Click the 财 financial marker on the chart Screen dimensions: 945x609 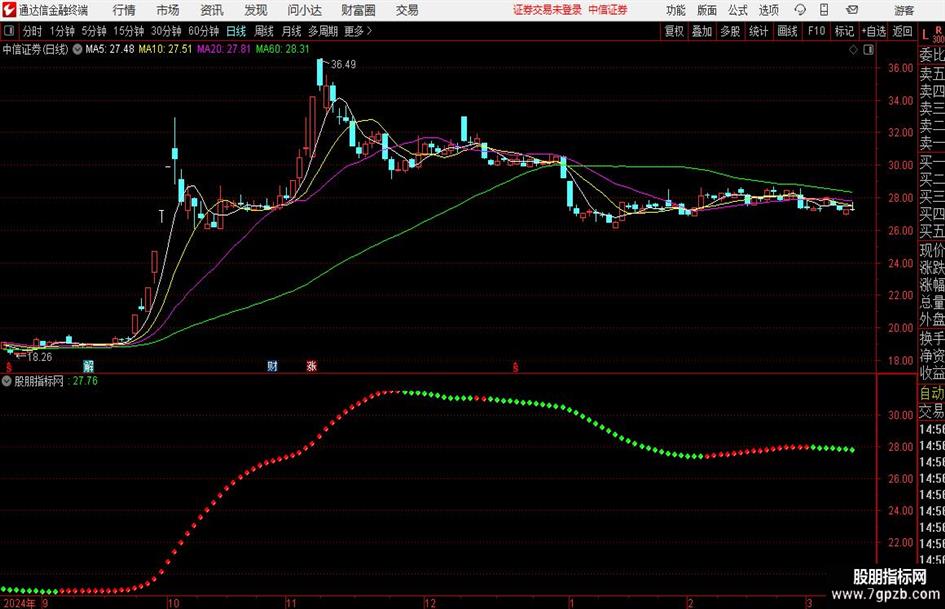272,365
